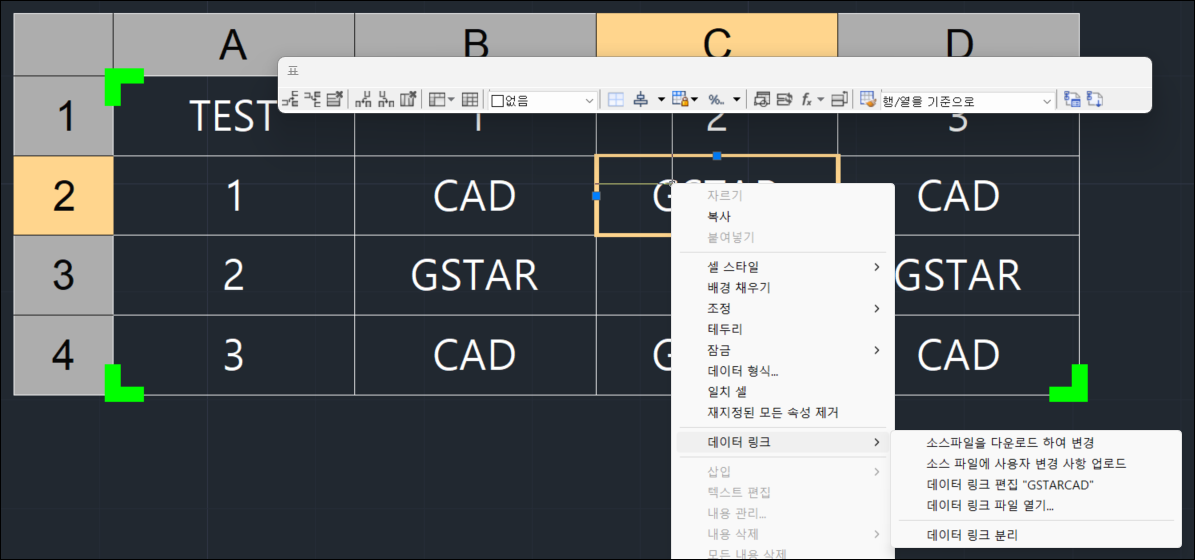Open the highlighted 데이터 링크 menu item

point(782,442)
